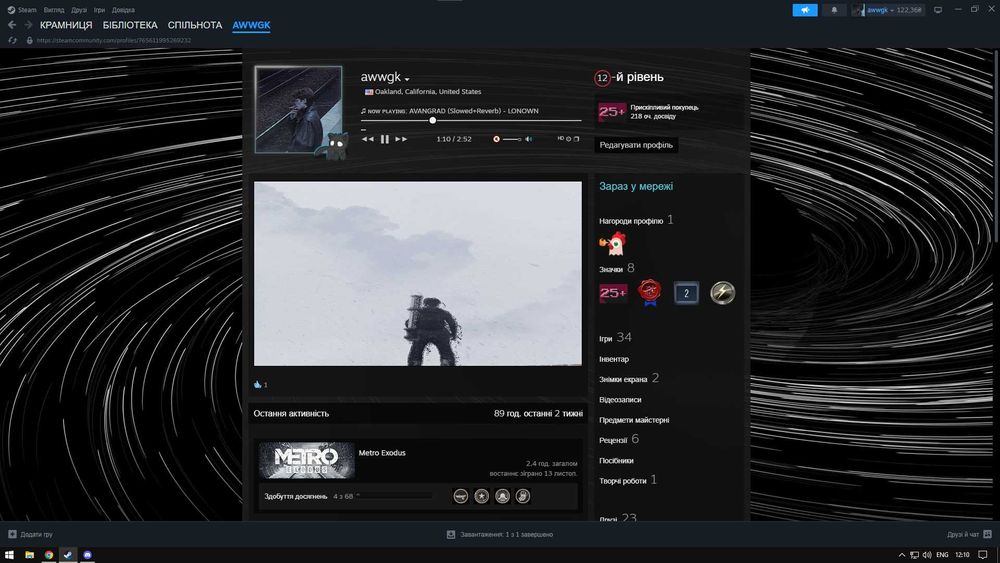Open the Довідка menu
Image resolution: width=1000 pixels, height=563 pixels.
coord(123,10)
